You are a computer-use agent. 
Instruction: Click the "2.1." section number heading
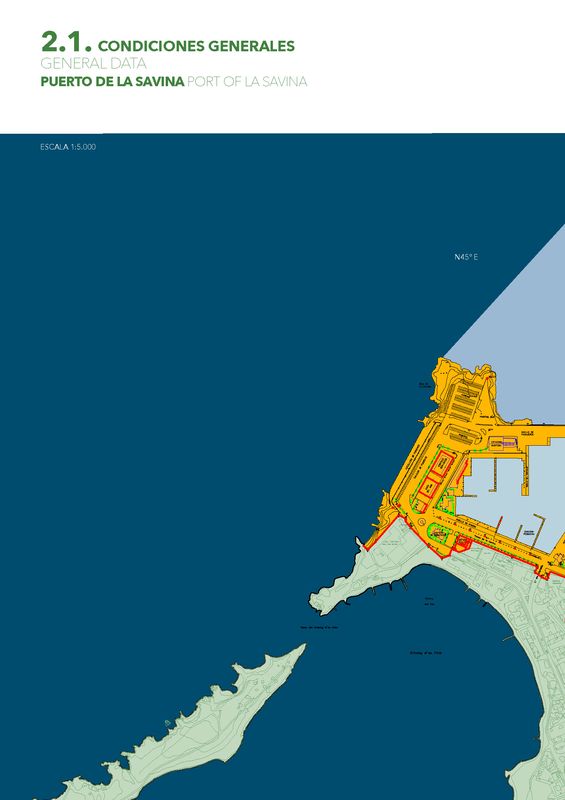(x=66, y=42)
